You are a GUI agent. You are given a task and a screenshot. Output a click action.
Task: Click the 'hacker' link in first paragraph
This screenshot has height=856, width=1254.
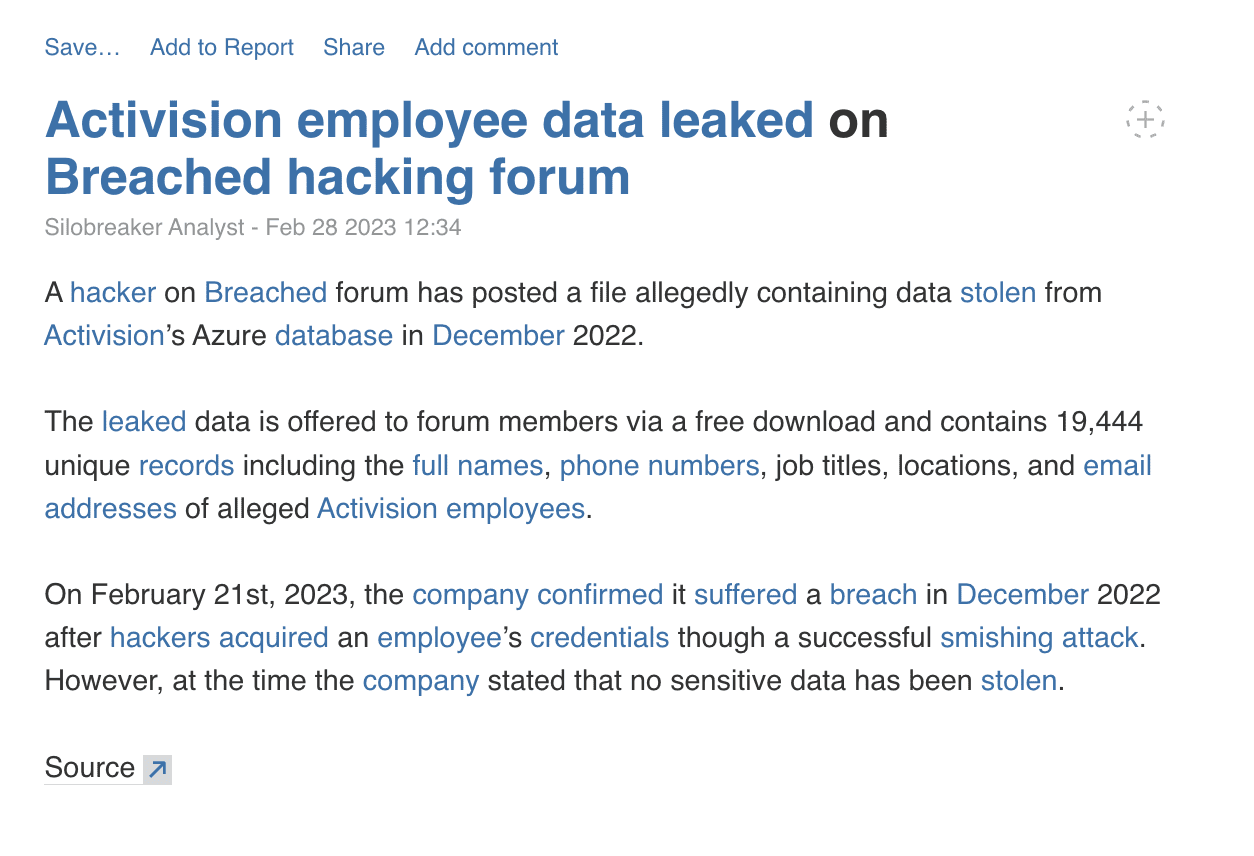coord(113,292)
